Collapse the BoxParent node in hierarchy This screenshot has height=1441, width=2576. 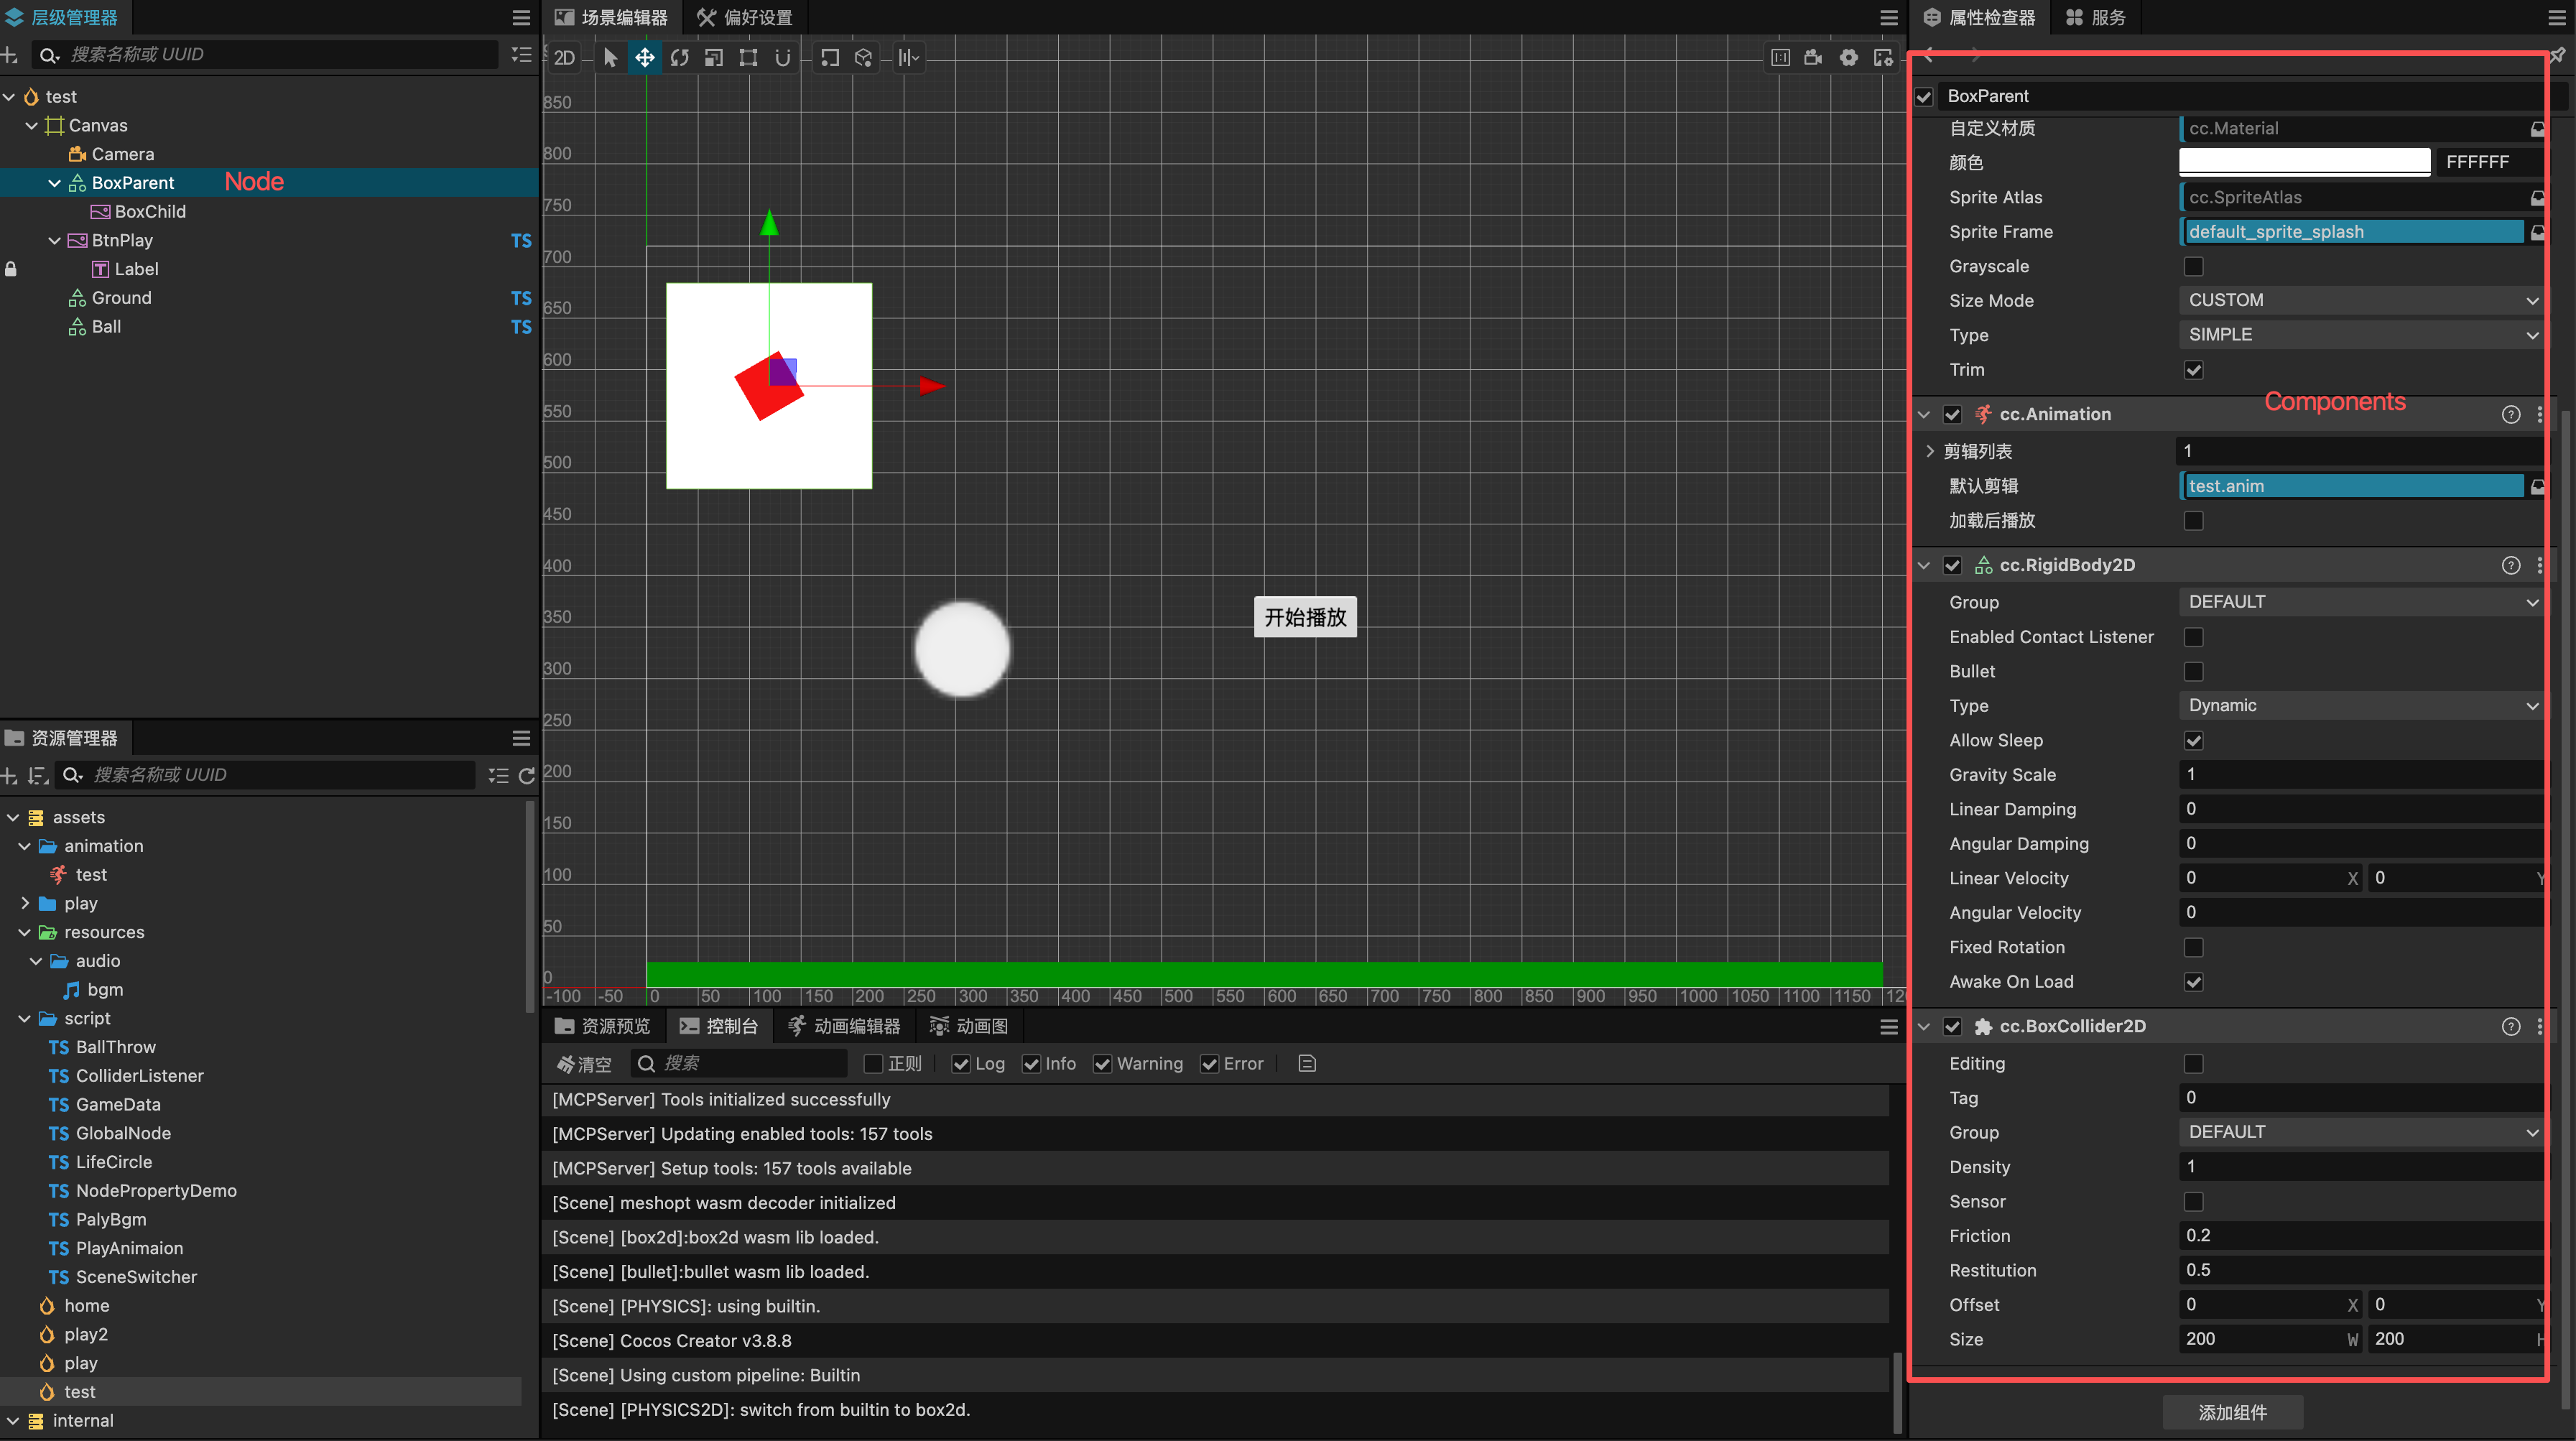[54, 183]
